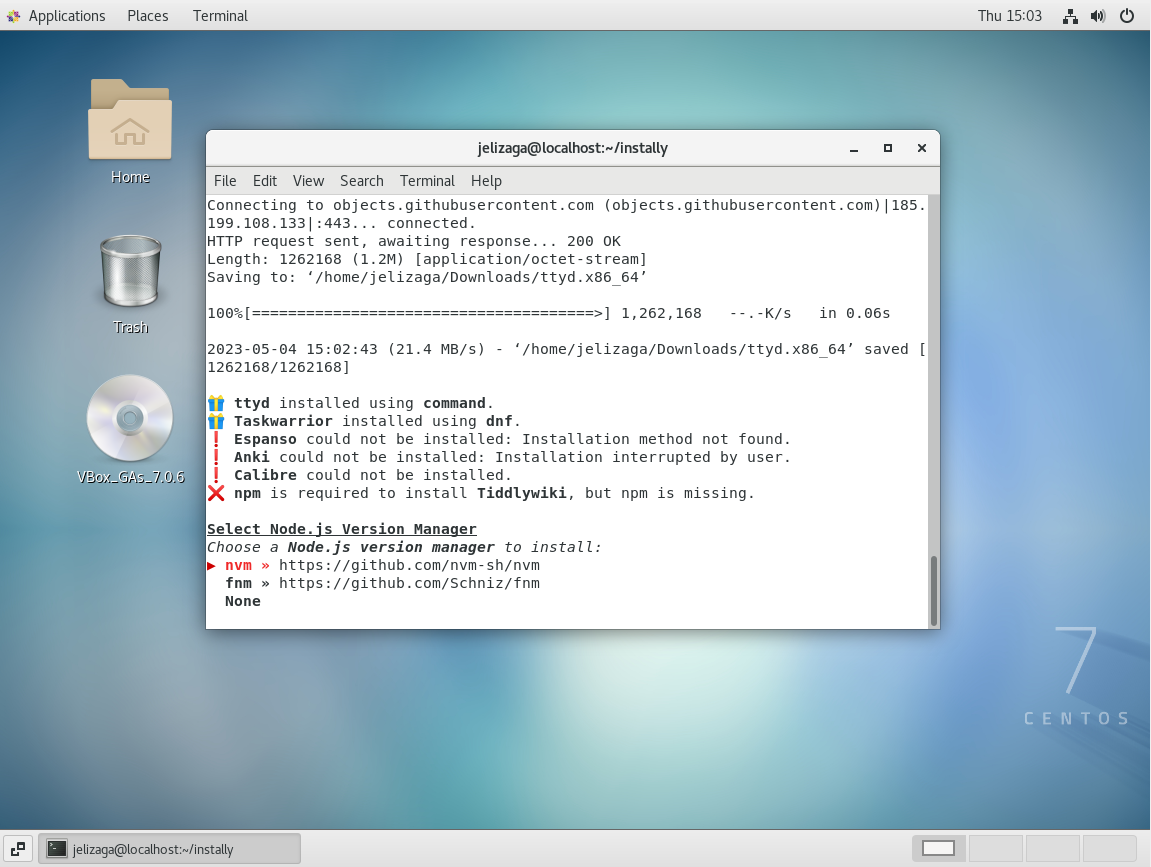Click the red X icon before npm
The width and height of the screenshot is (1151, 867).
[x=216, y=493]
